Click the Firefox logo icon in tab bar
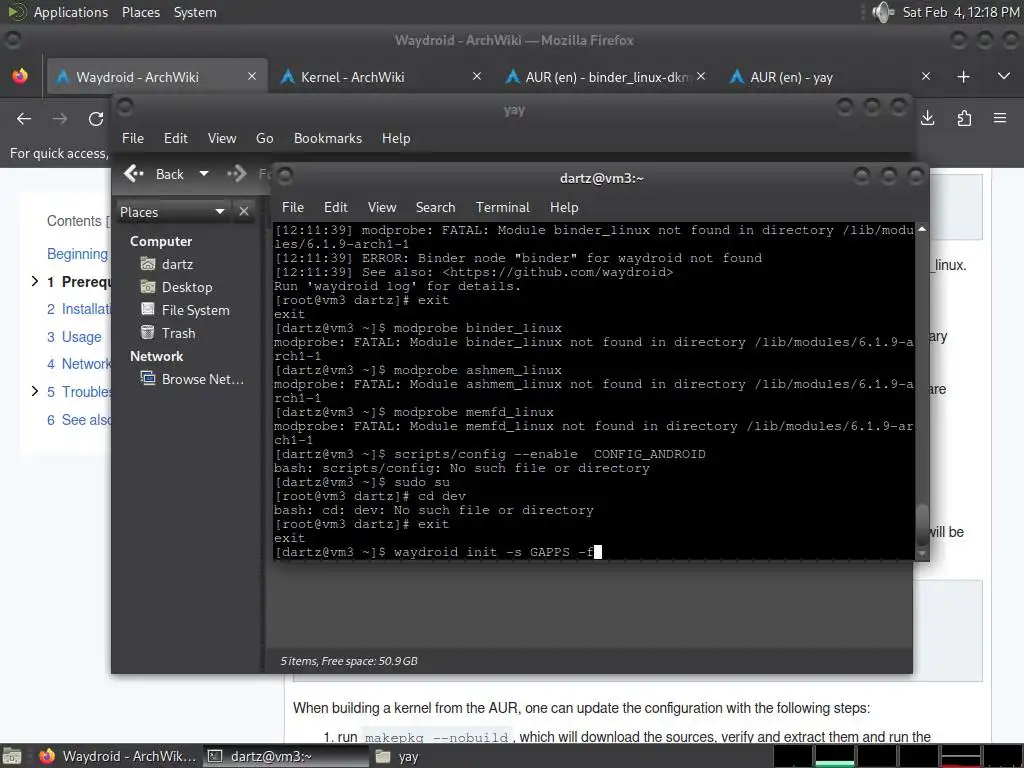 click(20, 76)
